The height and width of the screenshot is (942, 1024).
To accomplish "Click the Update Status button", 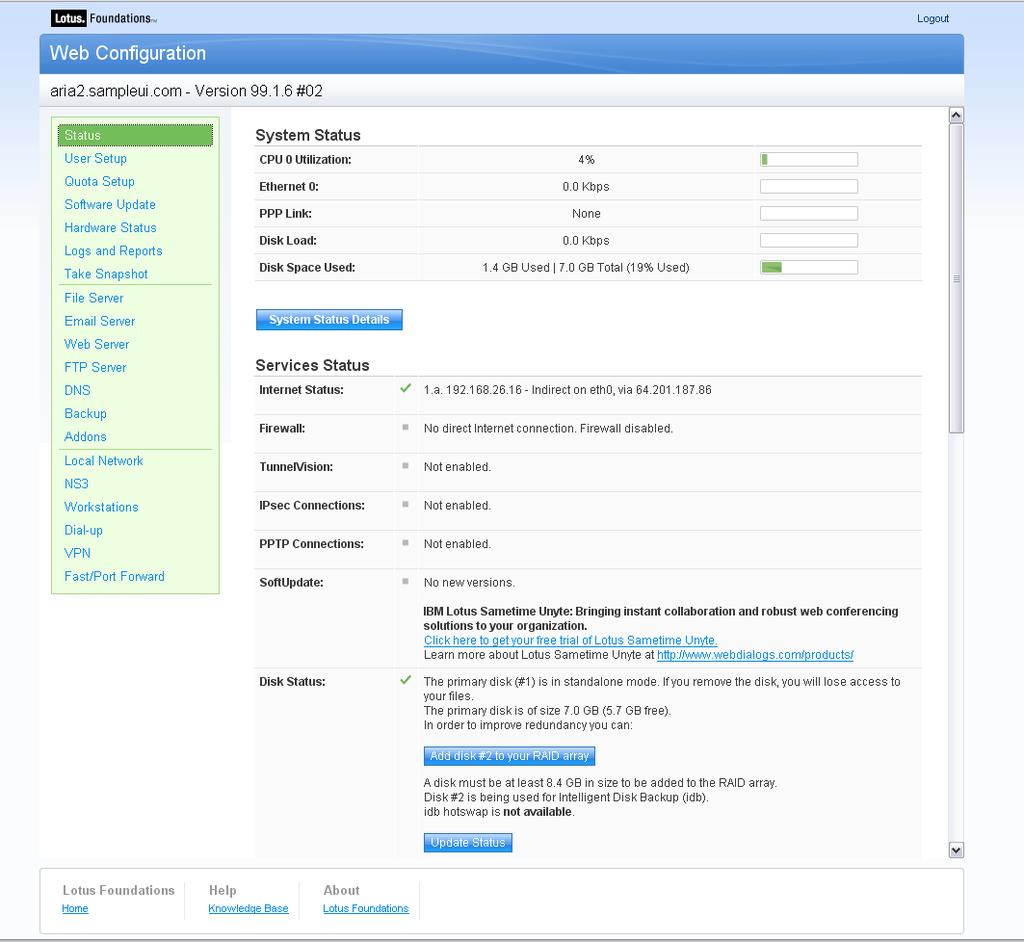I will 468,842.
